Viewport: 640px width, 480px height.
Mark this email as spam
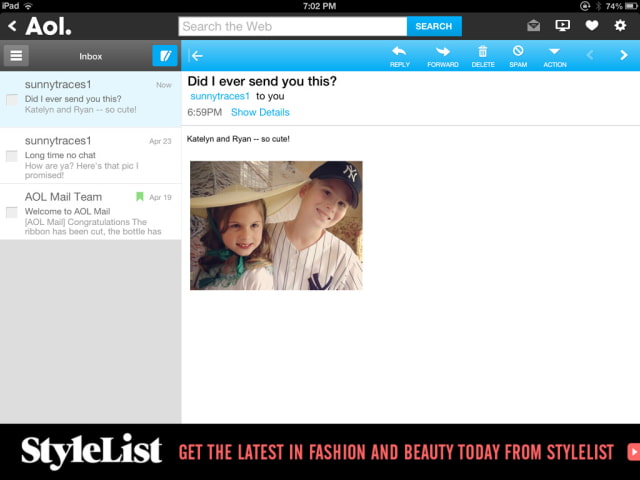click(x=518, y=56)
